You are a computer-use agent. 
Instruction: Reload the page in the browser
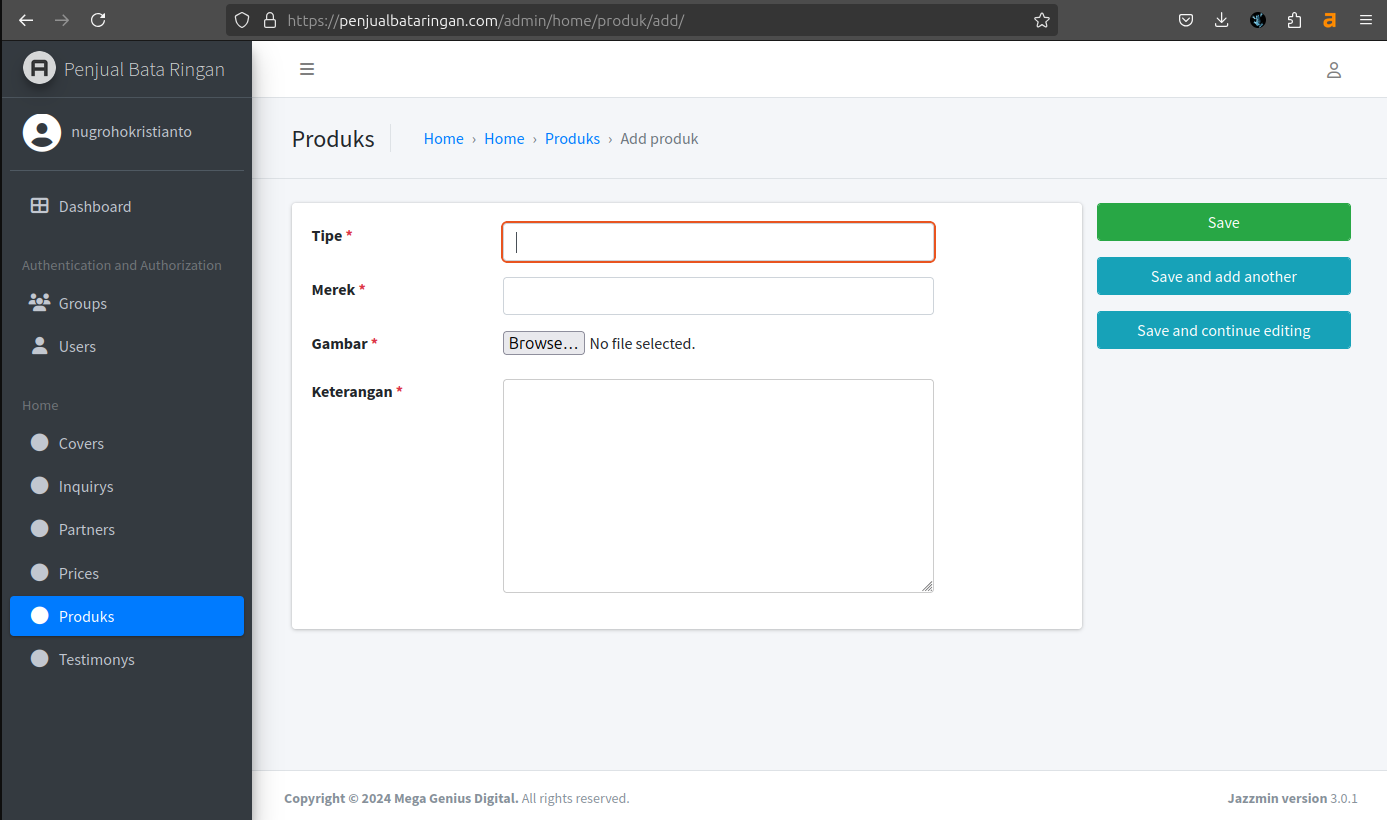coord(98,20)
